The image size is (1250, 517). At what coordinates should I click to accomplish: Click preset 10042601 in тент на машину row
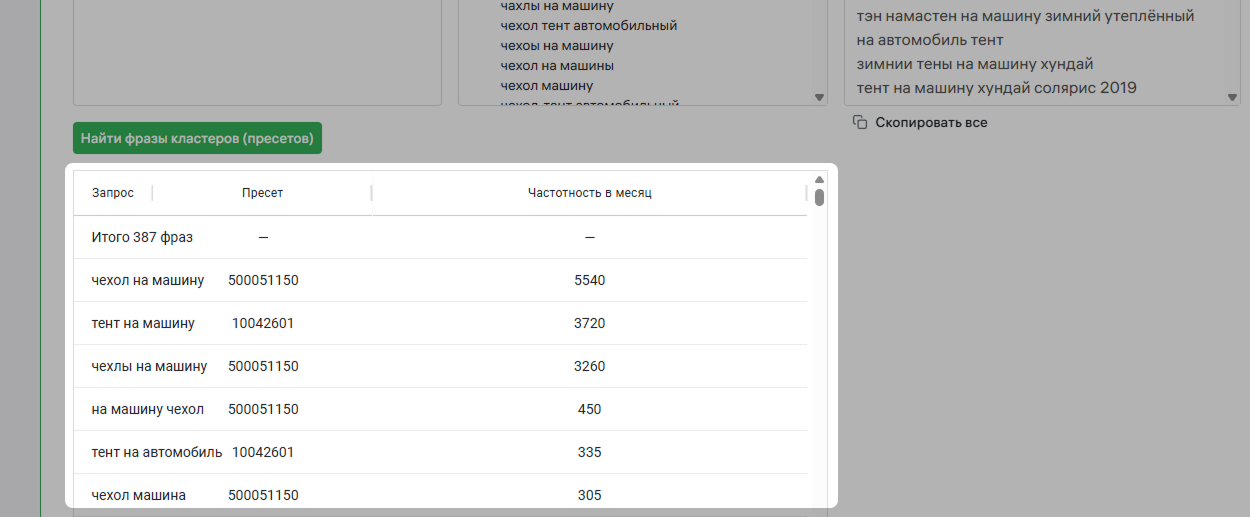pos(263,324)
